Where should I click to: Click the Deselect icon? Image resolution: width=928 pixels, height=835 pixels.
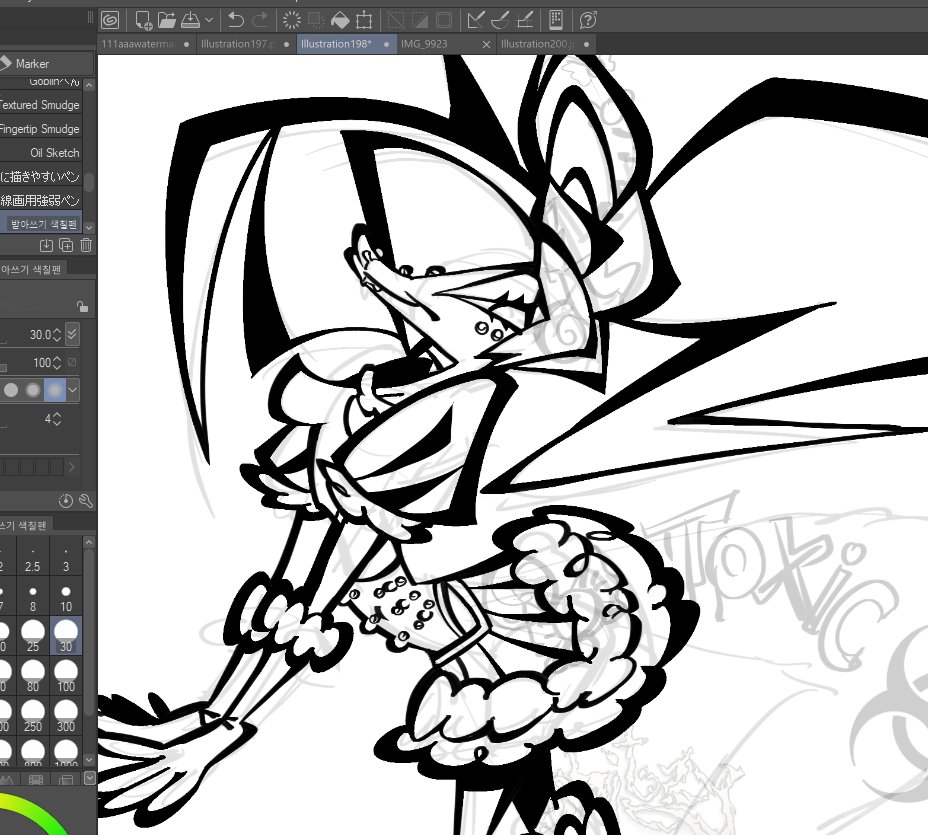(x=395, y=21)
